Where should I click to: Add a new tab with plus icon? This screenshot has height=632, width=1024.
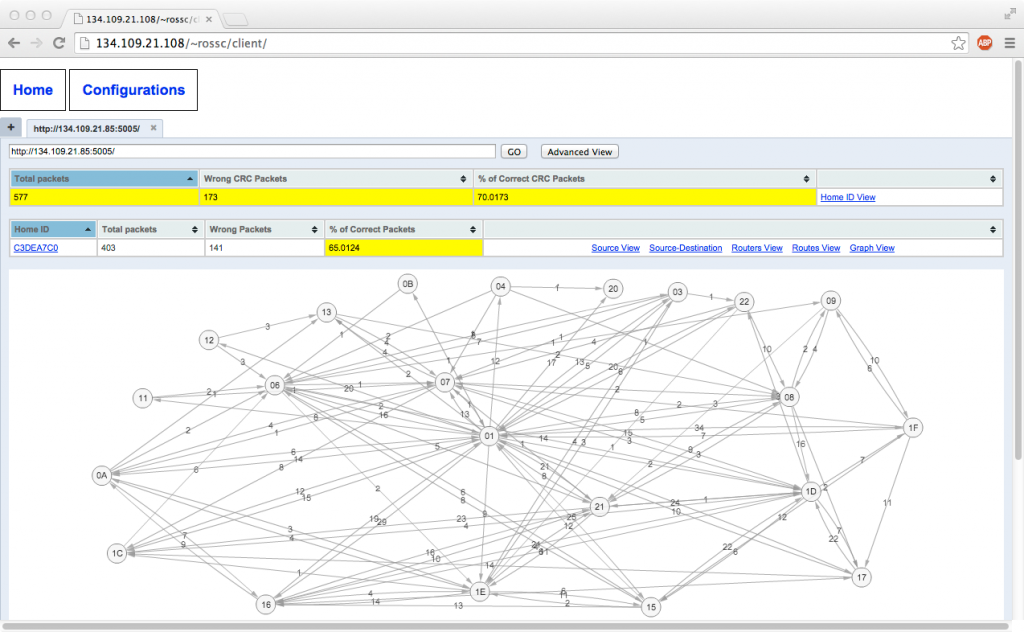point(10,128)
